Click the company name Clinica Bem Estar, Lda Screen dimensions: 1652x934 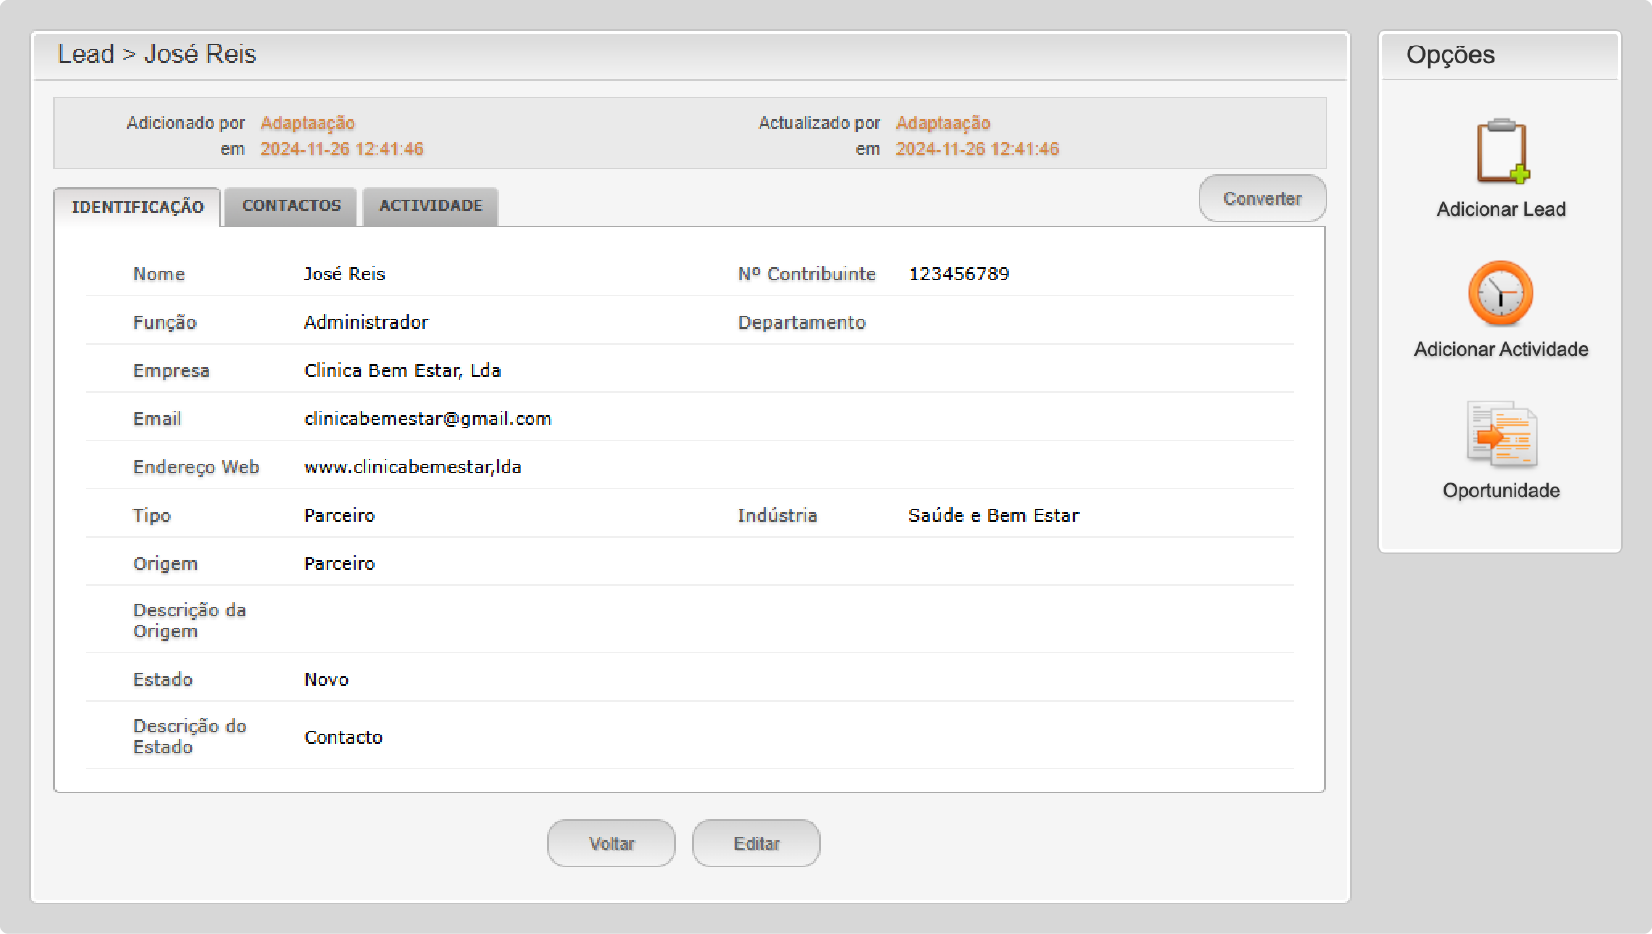click(402, 371)
